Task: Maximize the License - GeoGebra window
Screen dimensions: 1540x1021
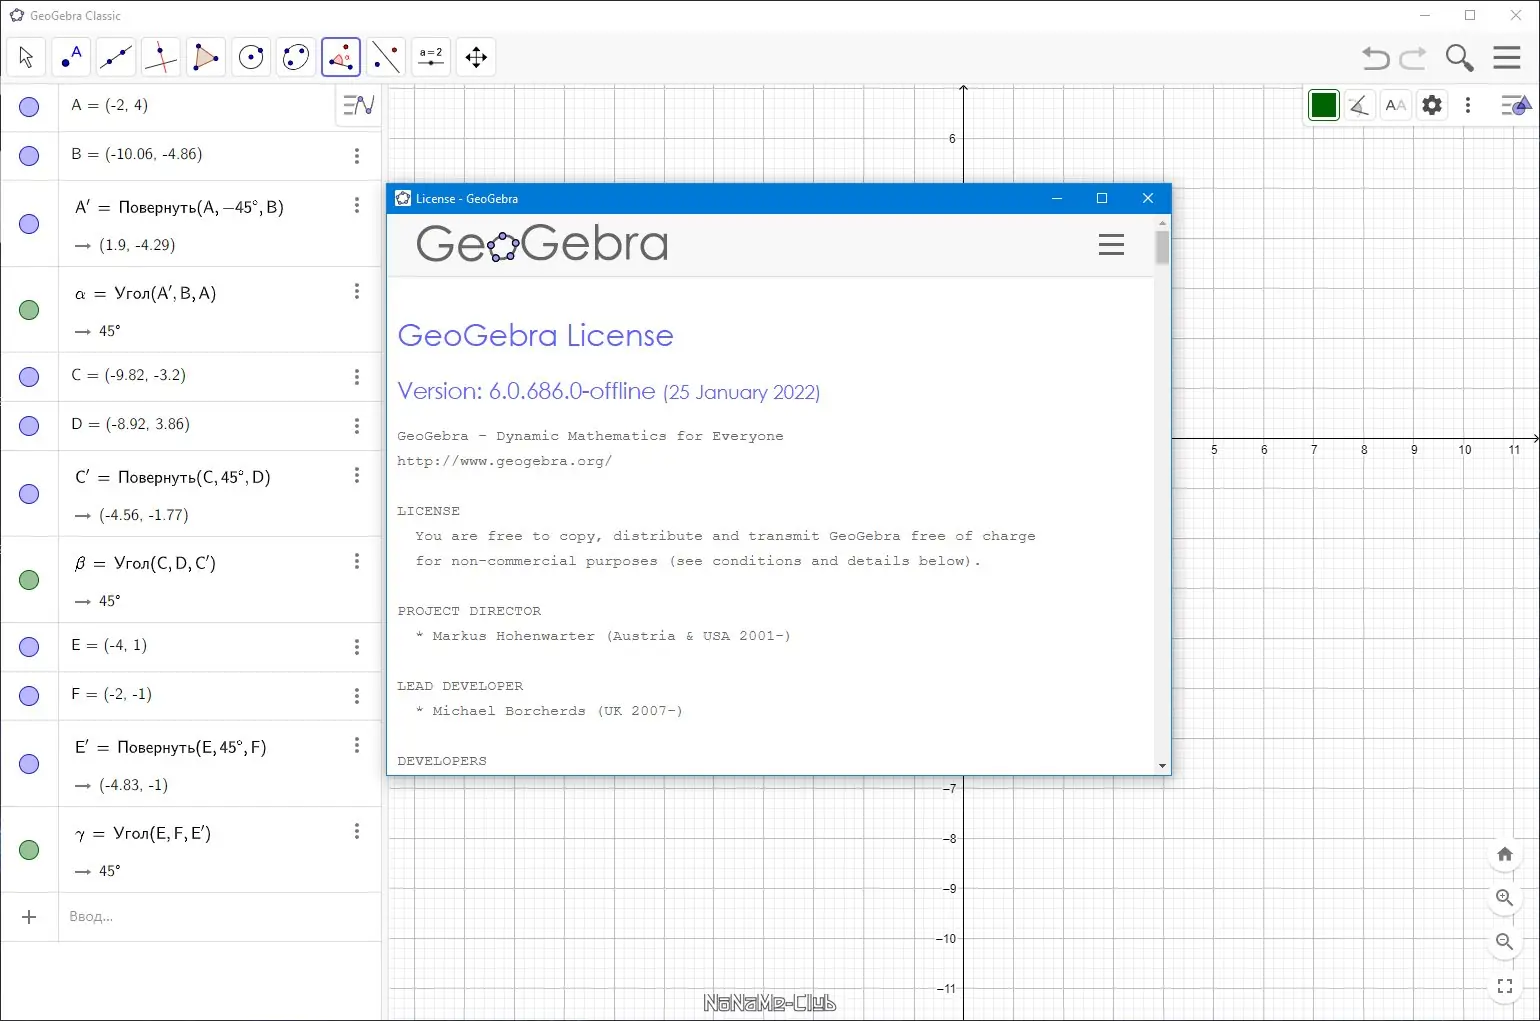Action: [x=1102, y=198]
